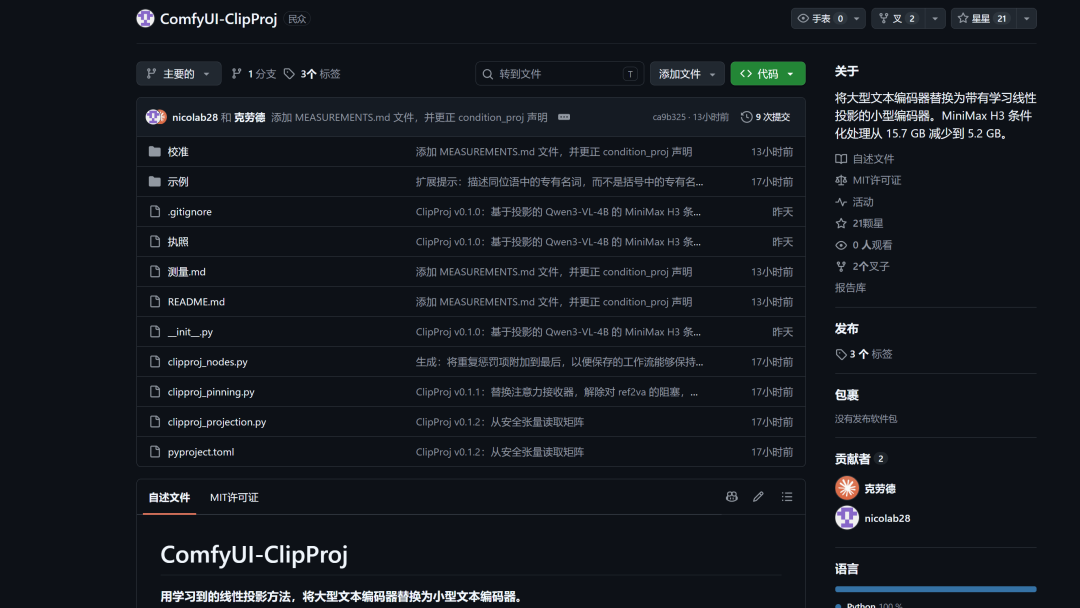Open the __init__.py file name
1080x608 pixels.
coord(190,331)
